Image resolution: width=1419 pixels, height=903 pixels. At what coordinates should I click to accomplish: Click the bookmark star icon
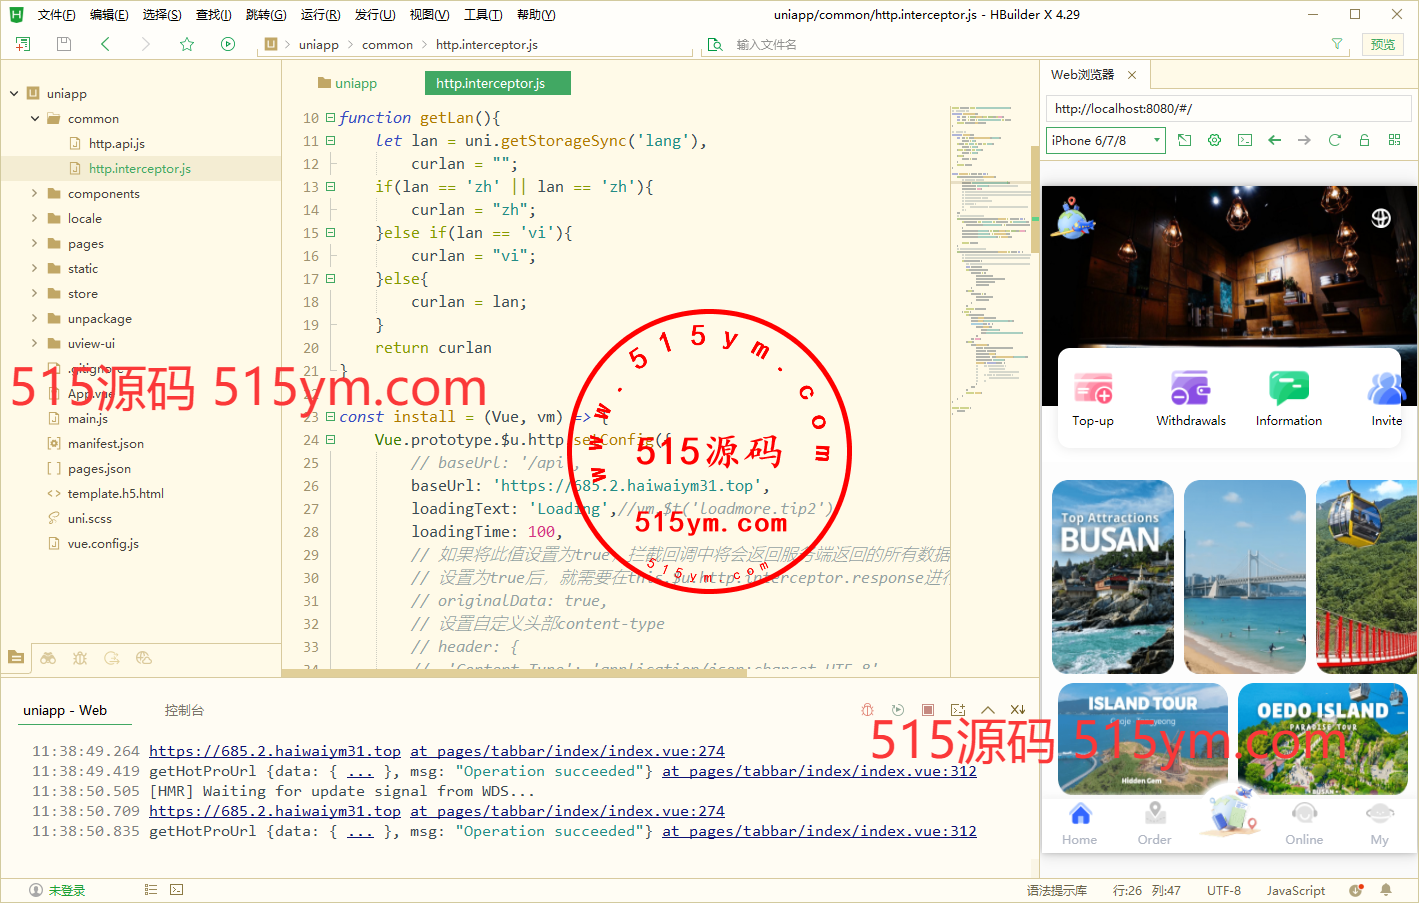187,44
